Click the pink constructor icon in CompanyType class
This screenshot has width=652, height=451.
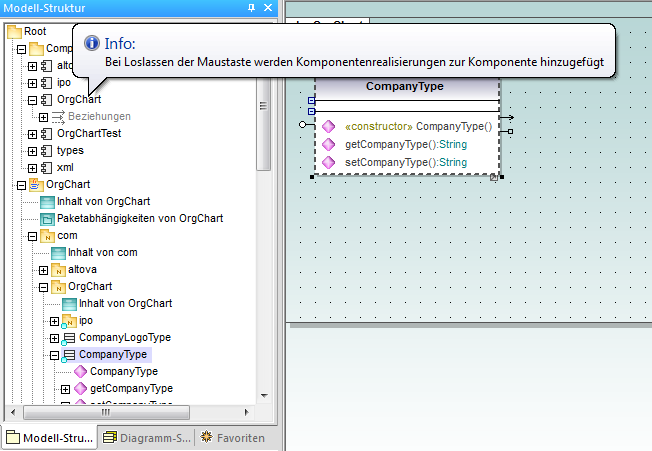pyautogui.click(x=328, y=127)
